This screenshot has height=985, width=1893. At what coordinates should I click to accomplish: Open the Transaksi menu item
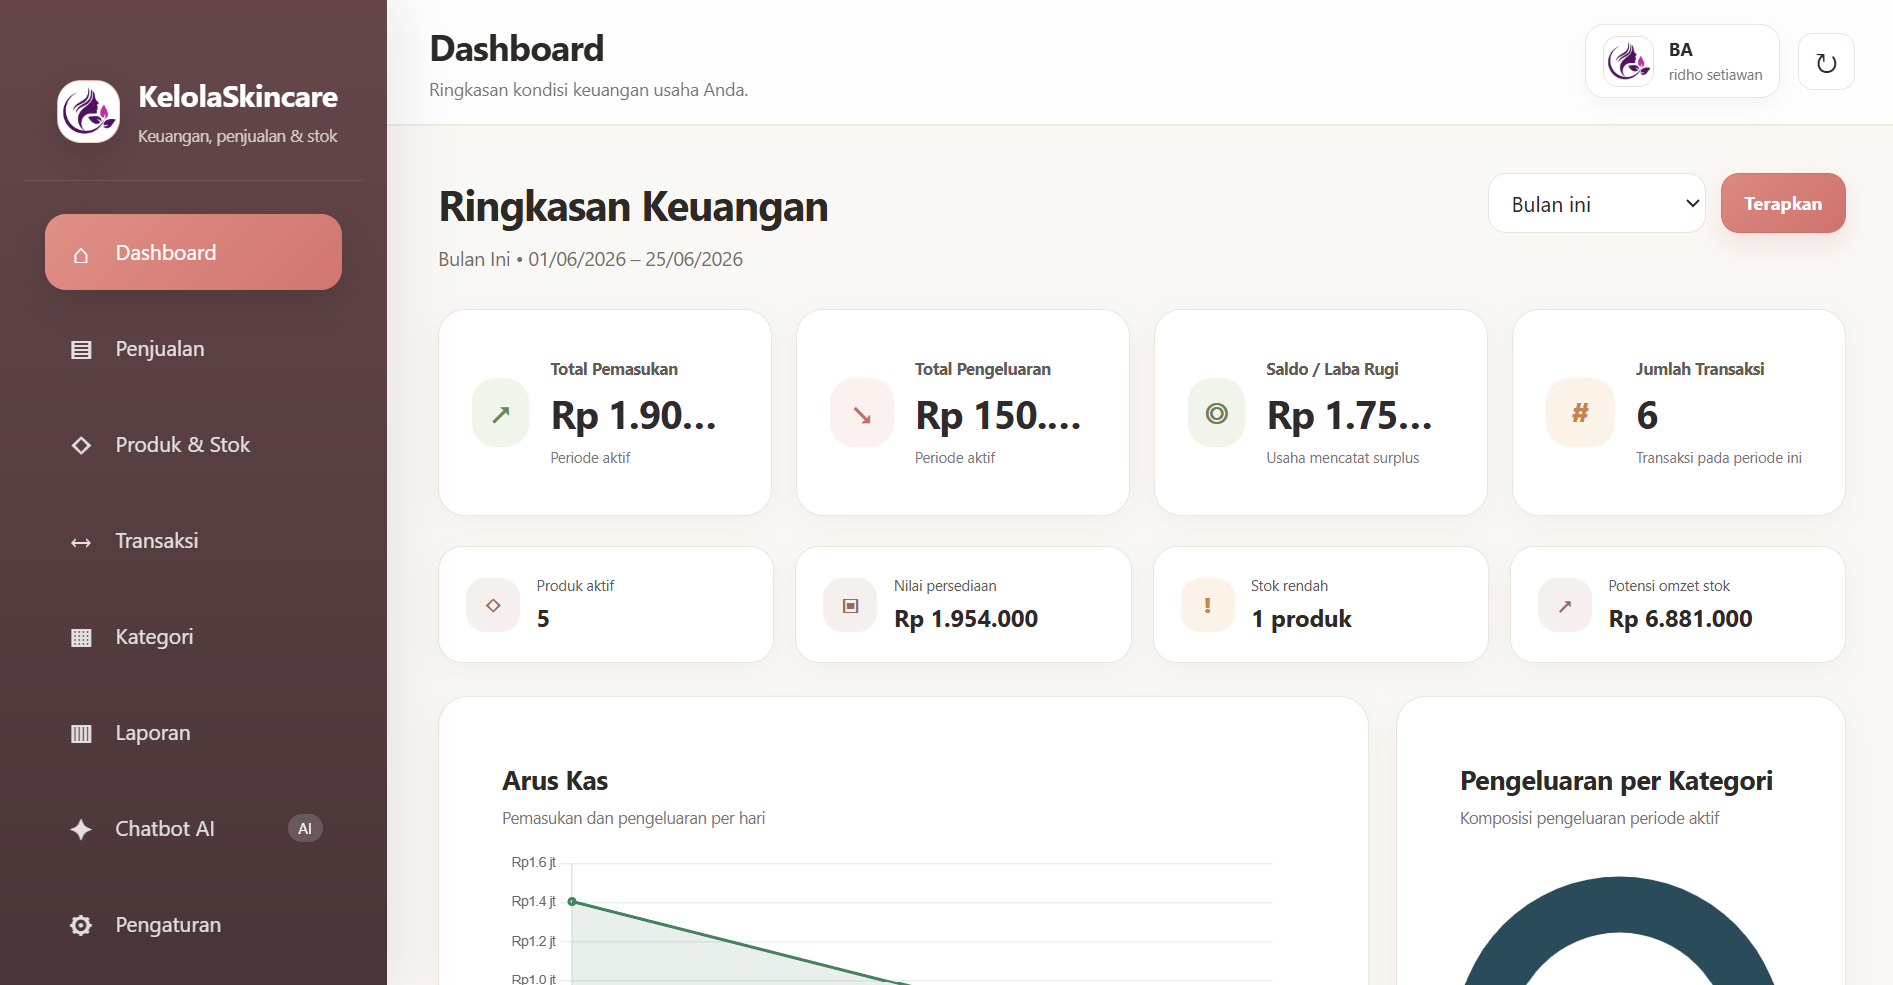pyautogui.click(x=193, y=541)
